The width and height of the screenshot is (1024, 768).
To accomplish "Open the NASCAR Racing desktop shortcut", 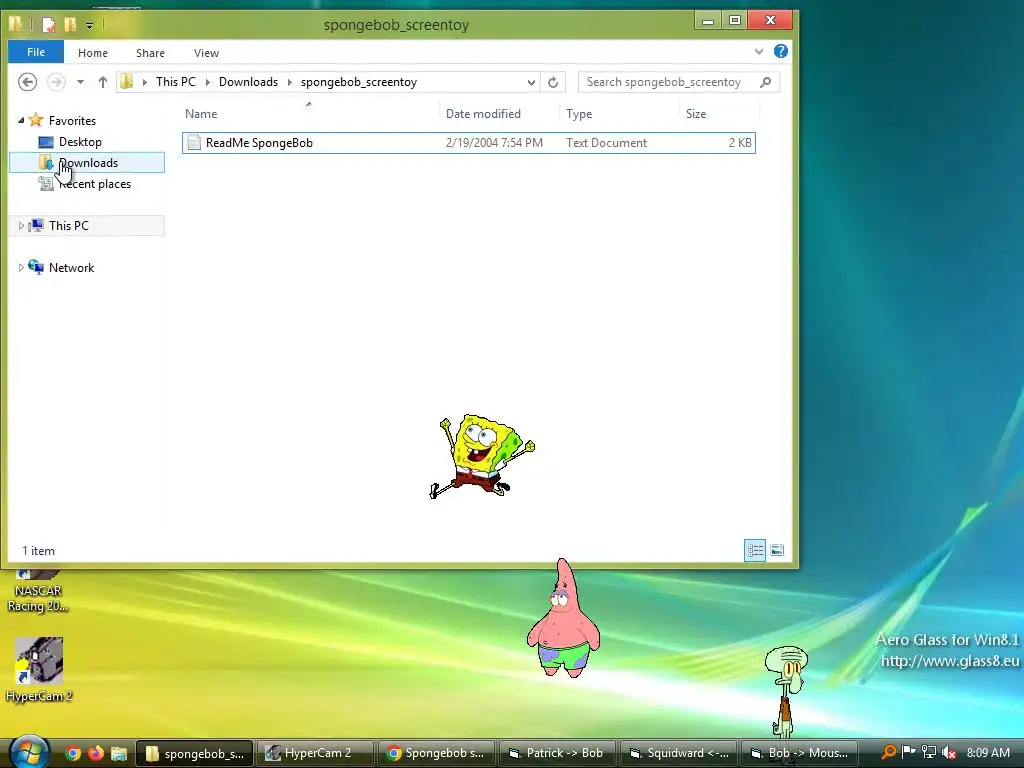I will tap(38, 592).
